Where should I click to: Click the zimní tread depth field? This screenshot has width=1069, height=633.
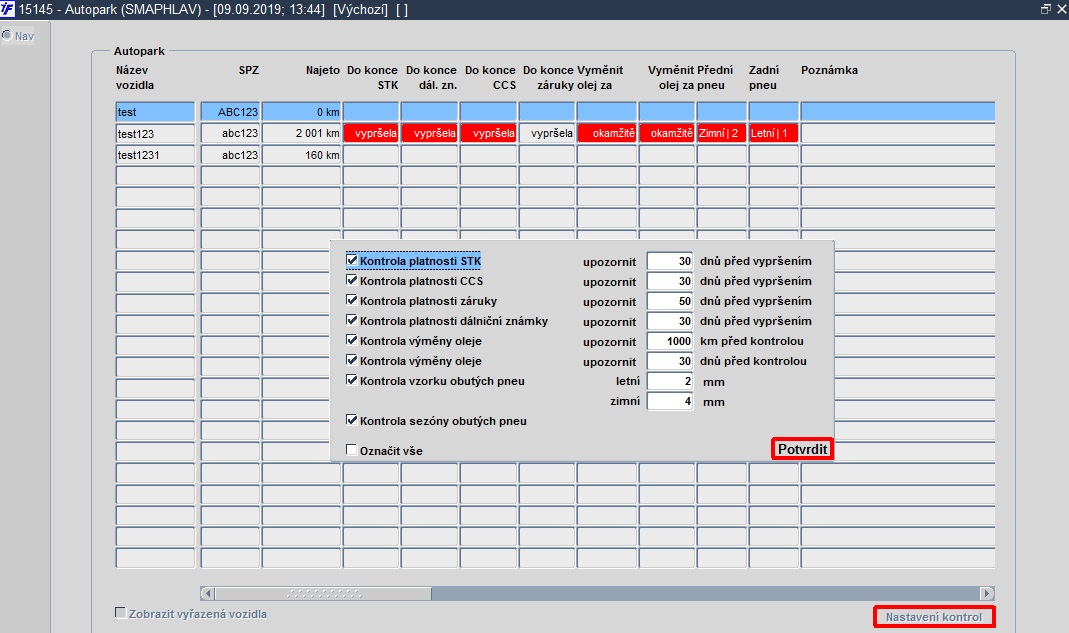[670, 401]
